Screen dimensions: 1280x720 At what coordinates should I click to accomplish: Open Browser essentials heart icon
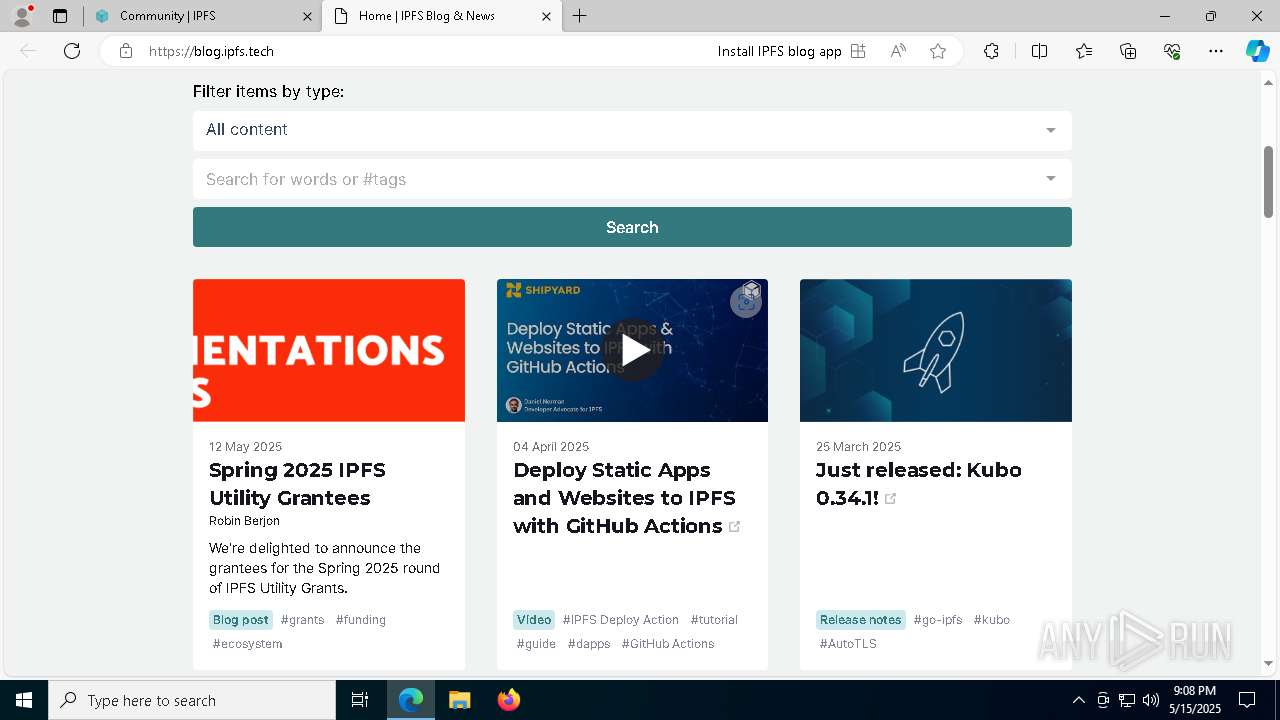click(1172, 51)
